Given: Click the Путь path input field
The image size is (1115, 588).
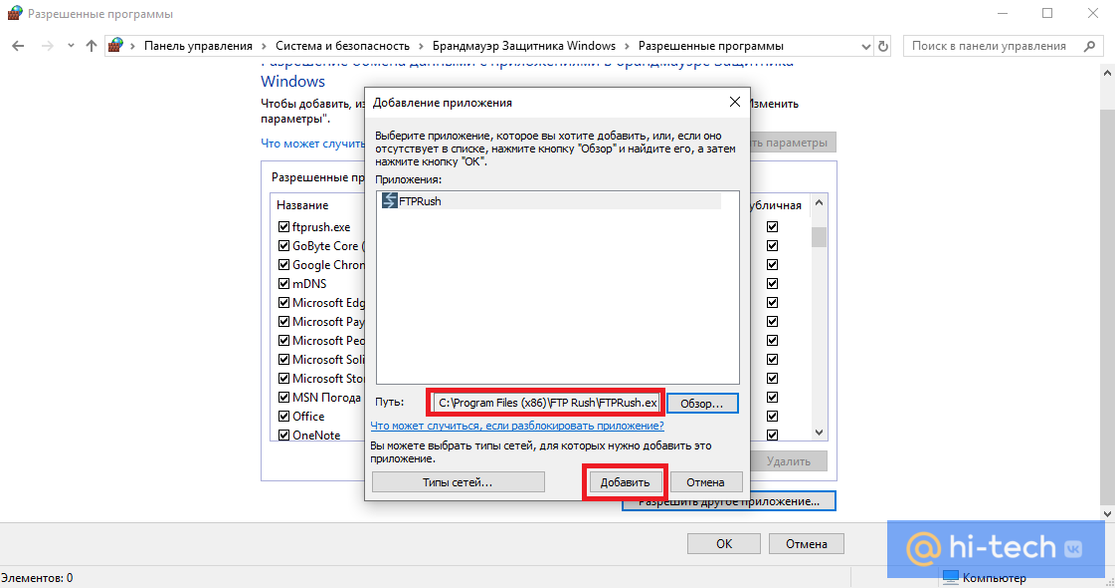Looking at the screenshot, I should [x=545, y=403].
